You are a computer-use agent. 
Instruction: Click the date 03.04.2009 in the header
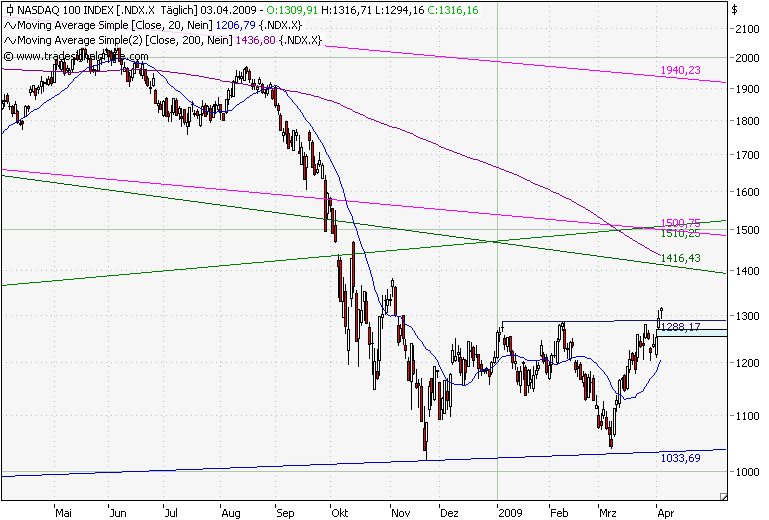point(229,10)
